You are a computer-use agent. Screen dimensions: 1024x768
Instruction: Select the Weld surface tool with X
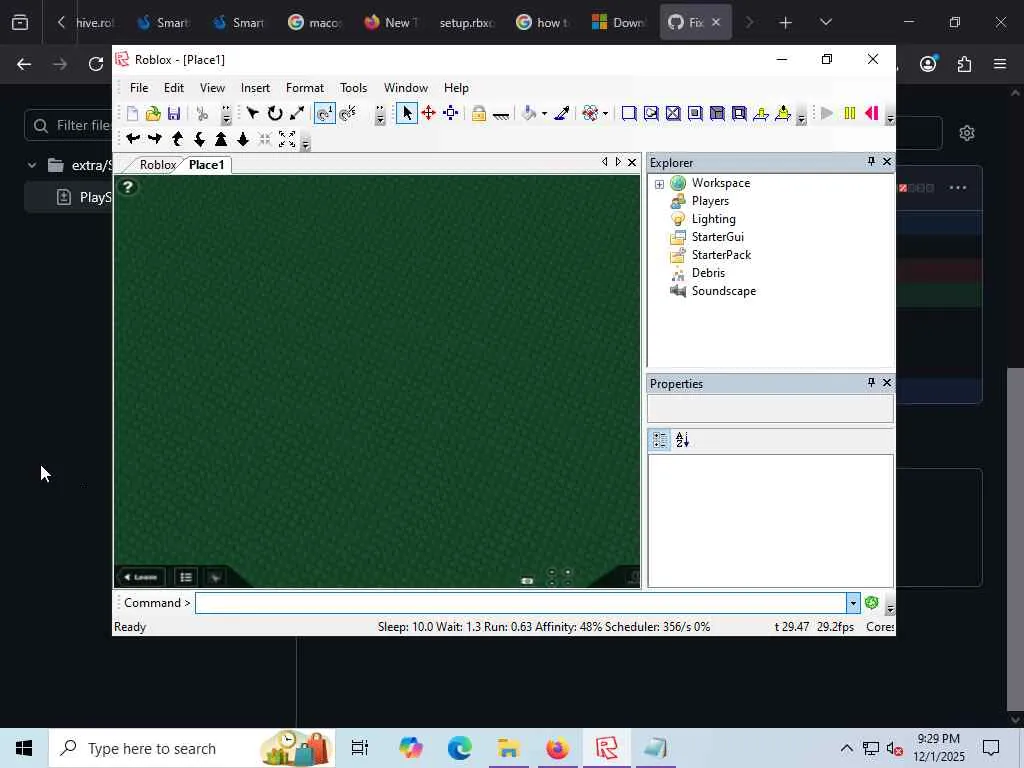[673, 114]
